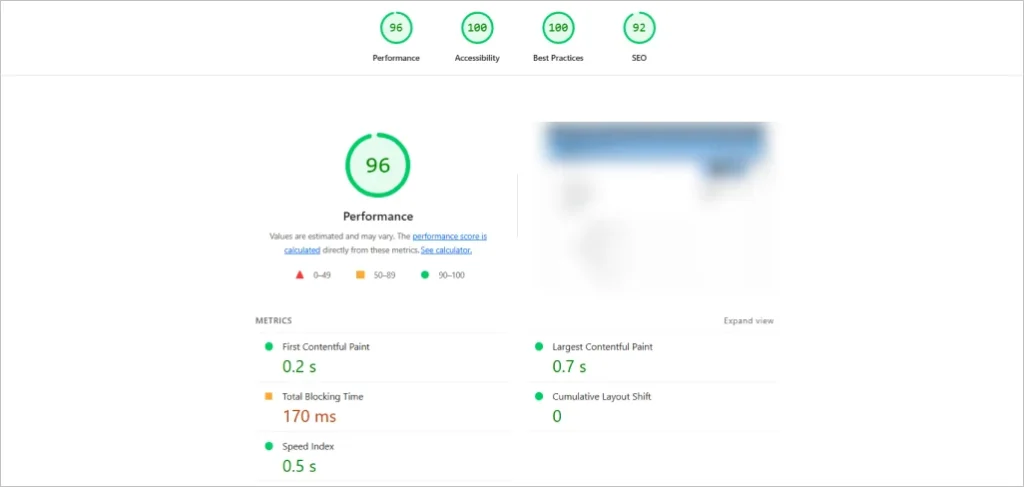Image resolution: width=1024 pixels, height=487 pixels.
Task: Click the bold Performance heading under large gauge
Action: (x=378, y=216)
